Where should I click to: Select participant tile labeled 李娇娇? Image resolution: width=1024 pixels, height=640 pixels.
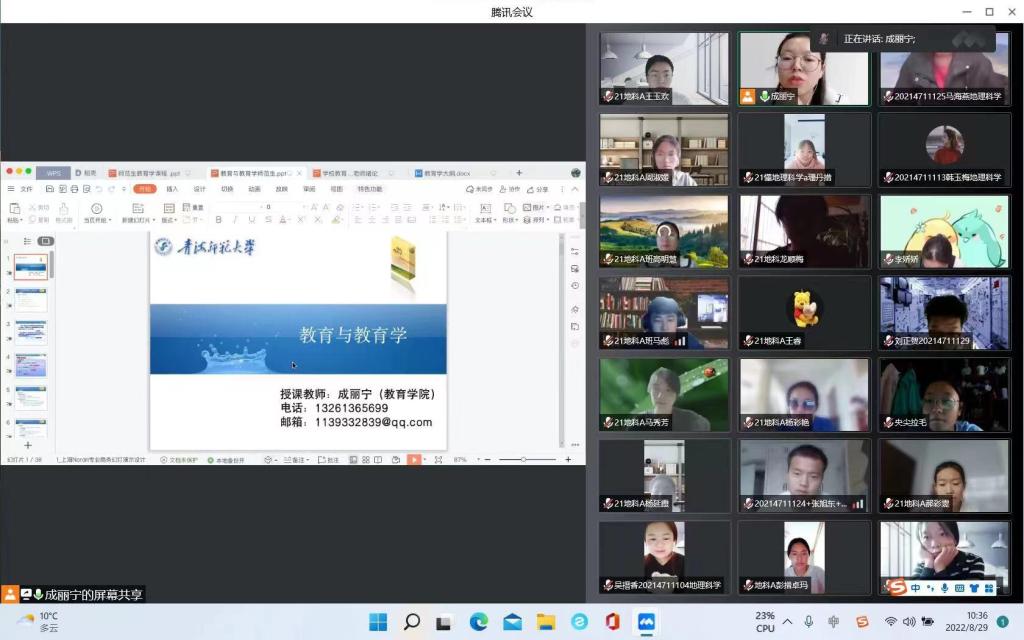(944, 232)
